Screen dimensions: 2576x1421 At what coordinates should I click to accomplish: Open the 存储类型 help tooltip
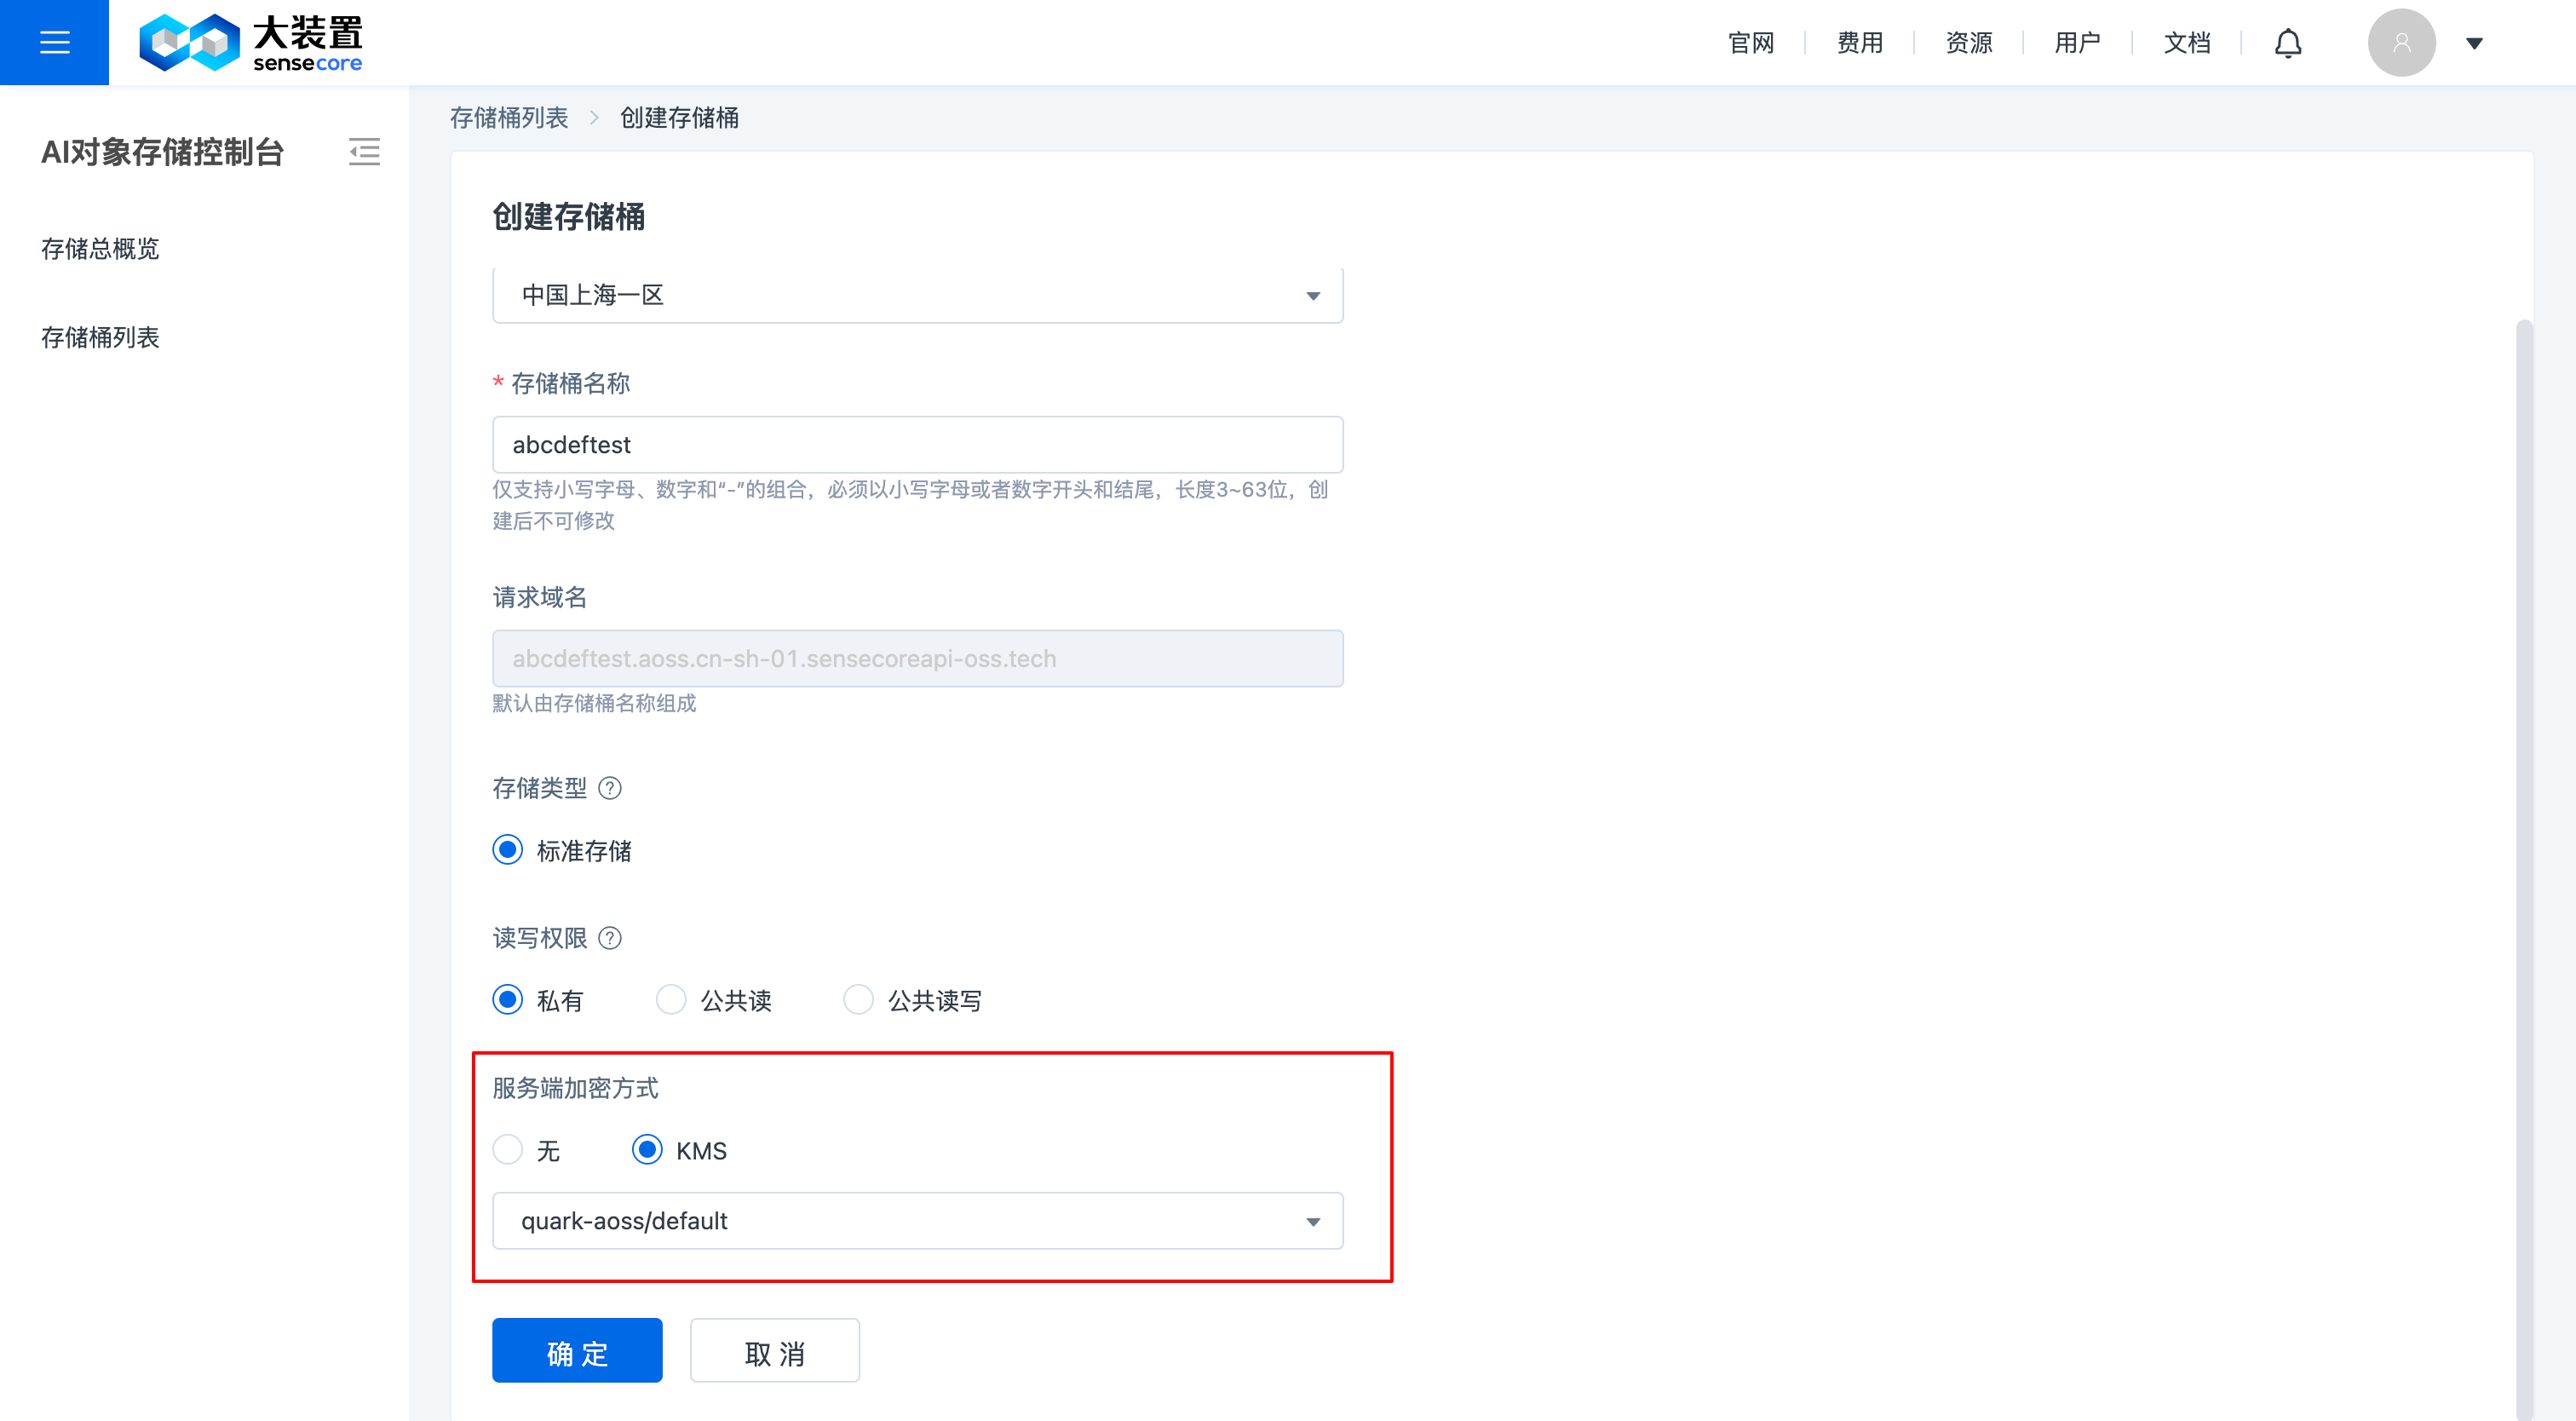611,788
